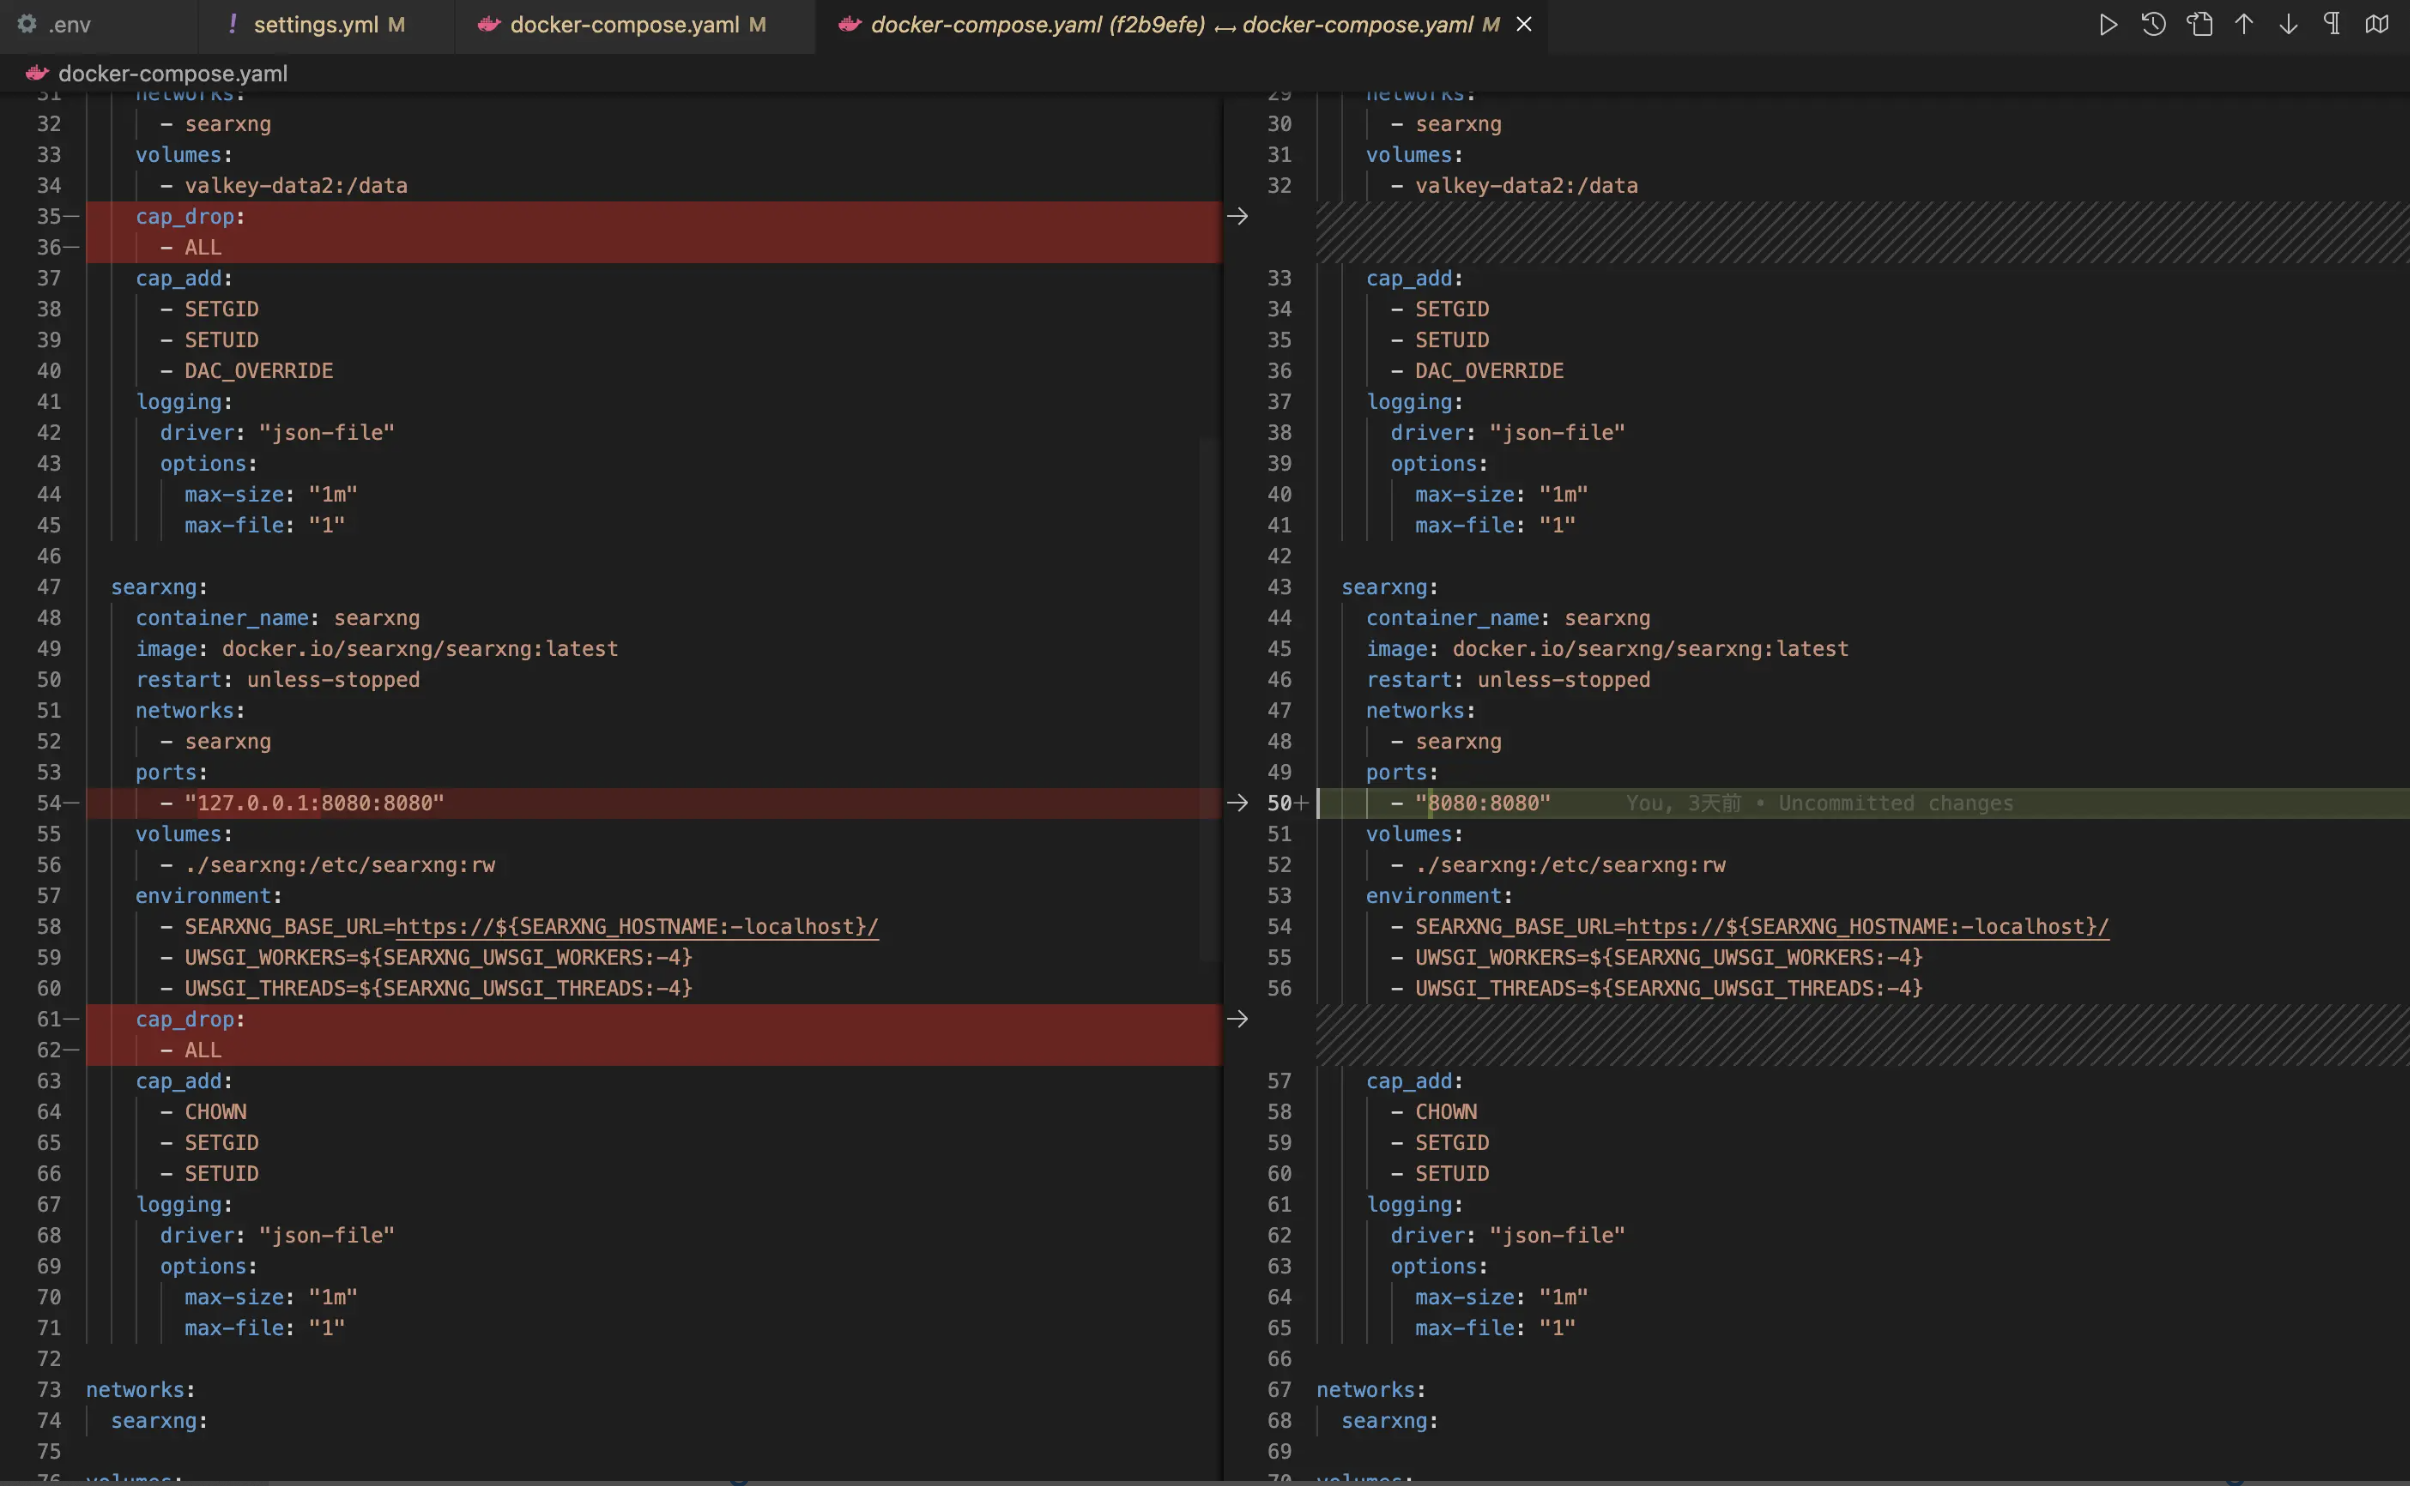
Task: Click the revert arrow beside the first cap_drop block
Action: [1237, 216]
